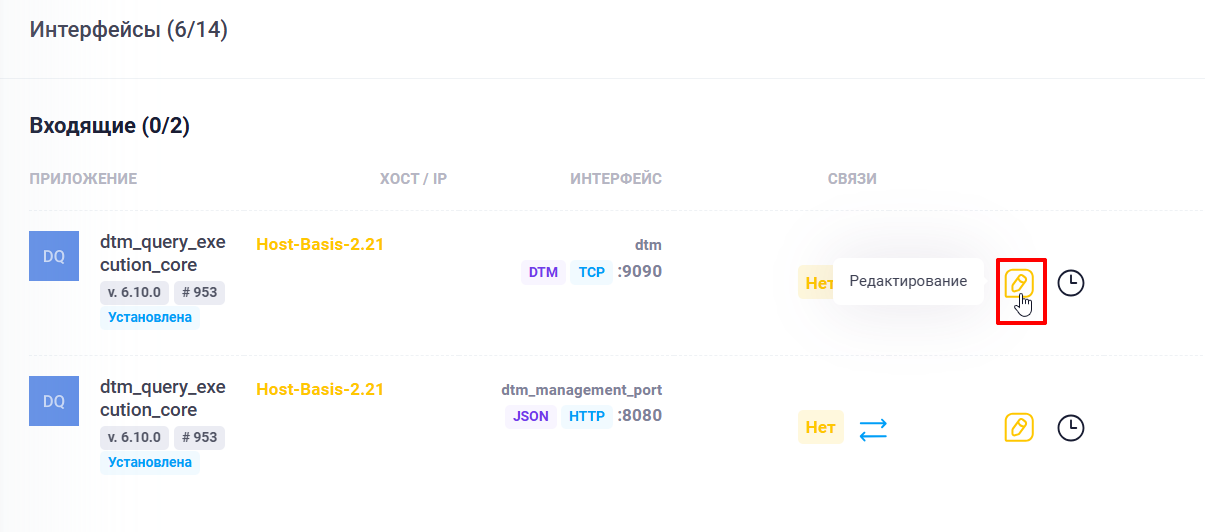1205x532 pixels.
Task: Click the "Входящие (0/2)" section heading
Action: pyautogui.click(x=110, y=126)
